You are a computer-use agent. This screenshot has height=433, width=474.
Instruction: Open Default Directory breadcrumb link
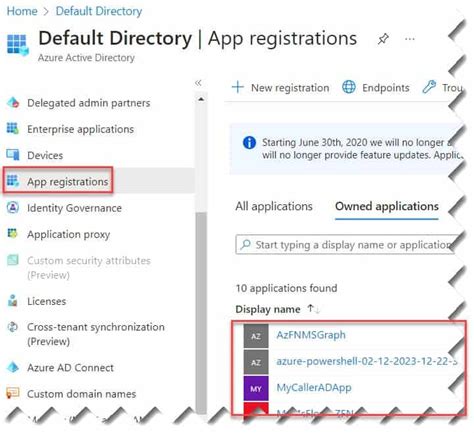(99, 11)
